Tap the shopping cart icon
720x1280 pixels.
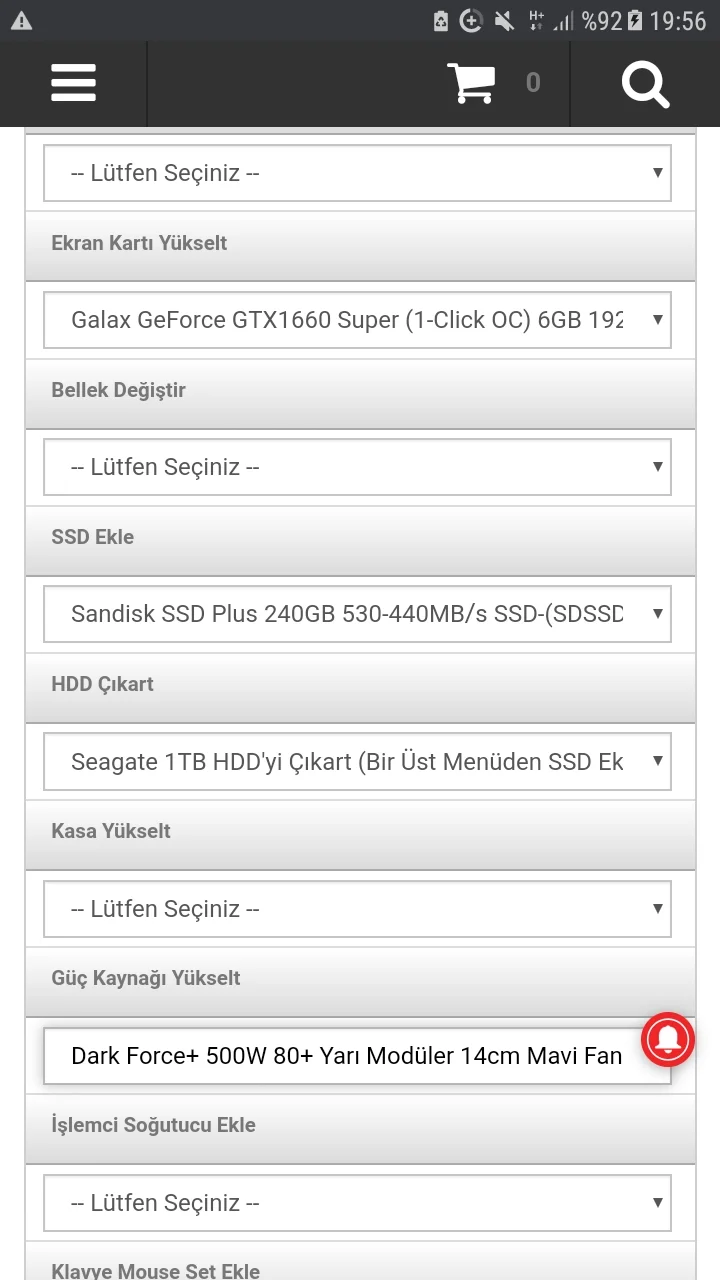[x=470, y=83]
